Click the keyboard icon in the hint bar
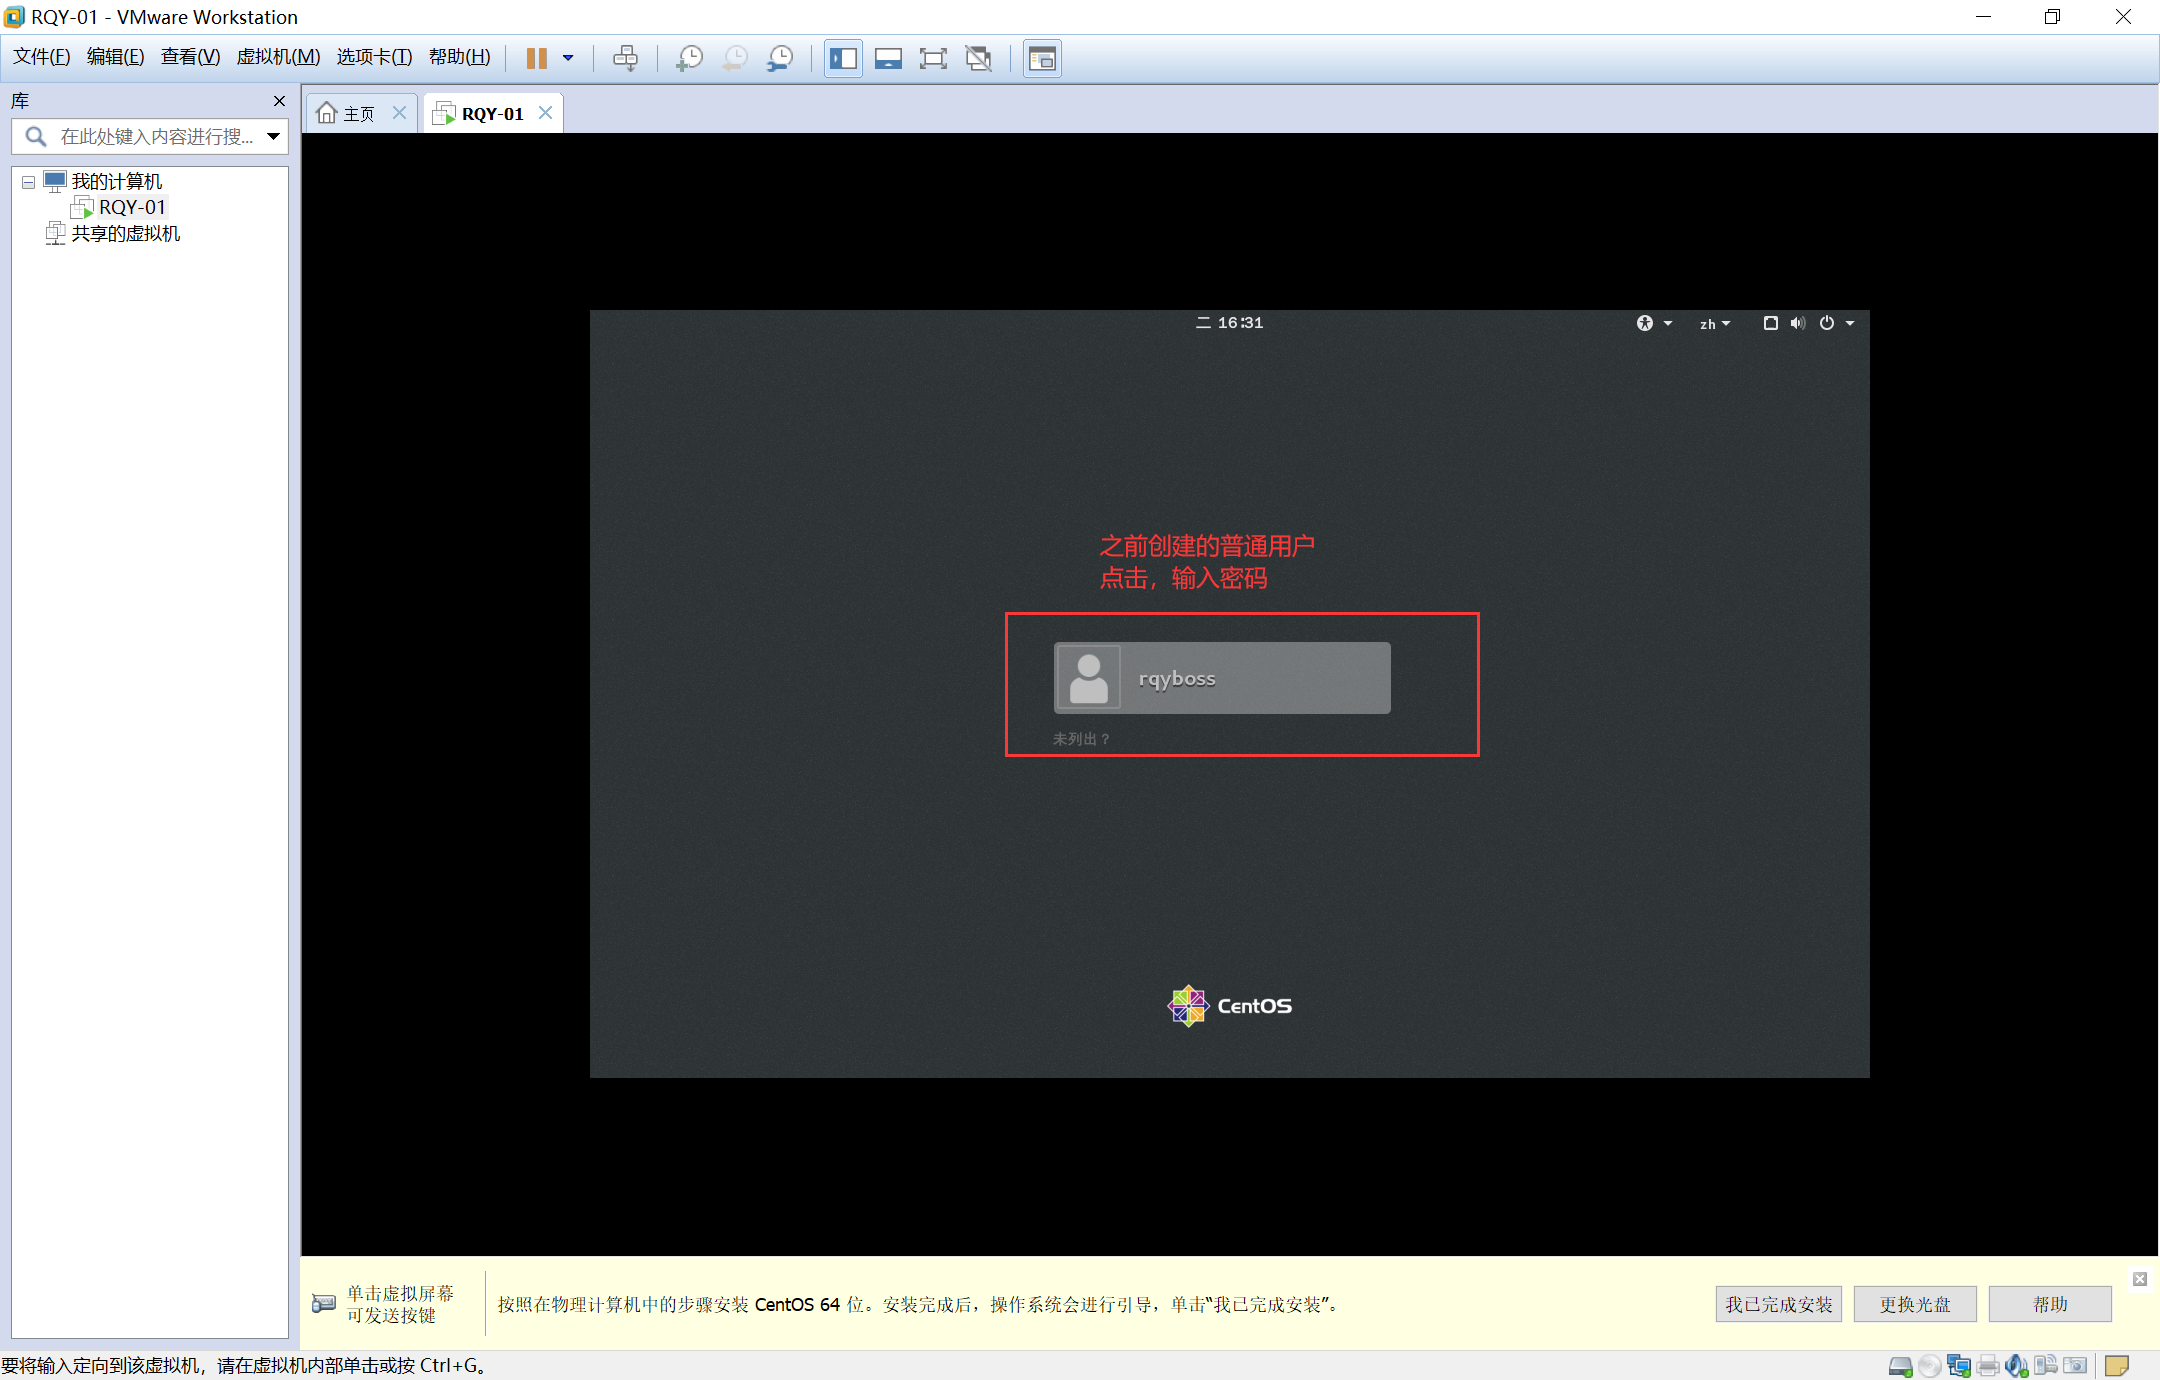Image resolution: width=2160 pixels, height=1380 pixels. tap(324, 1304)
